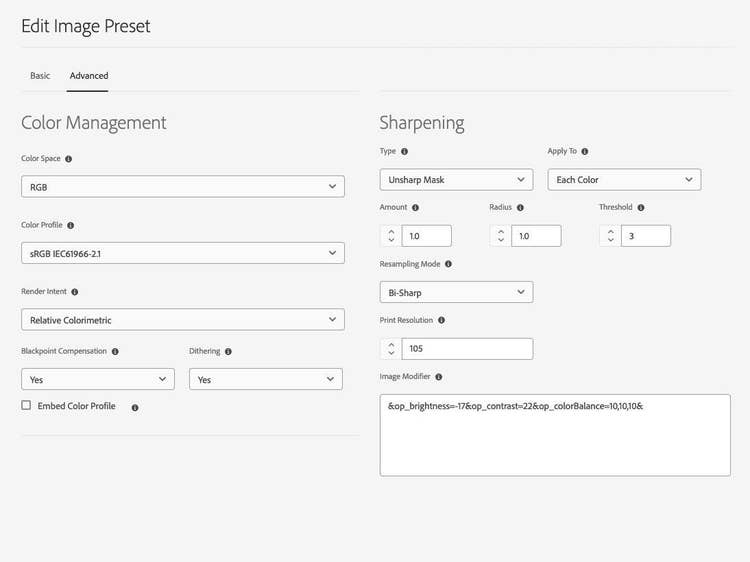The height and width of the screenshot is (562, 750).
Task: Open the Unsharp Mask type dropdown
Action: pos(456,179)
